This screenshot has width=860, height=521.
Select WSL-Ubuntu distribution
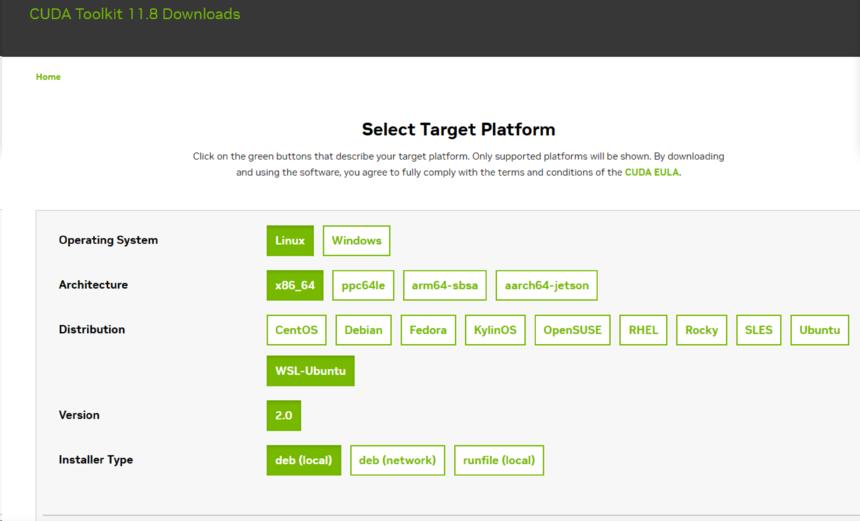pyautogui.click(x=310, y=371)
